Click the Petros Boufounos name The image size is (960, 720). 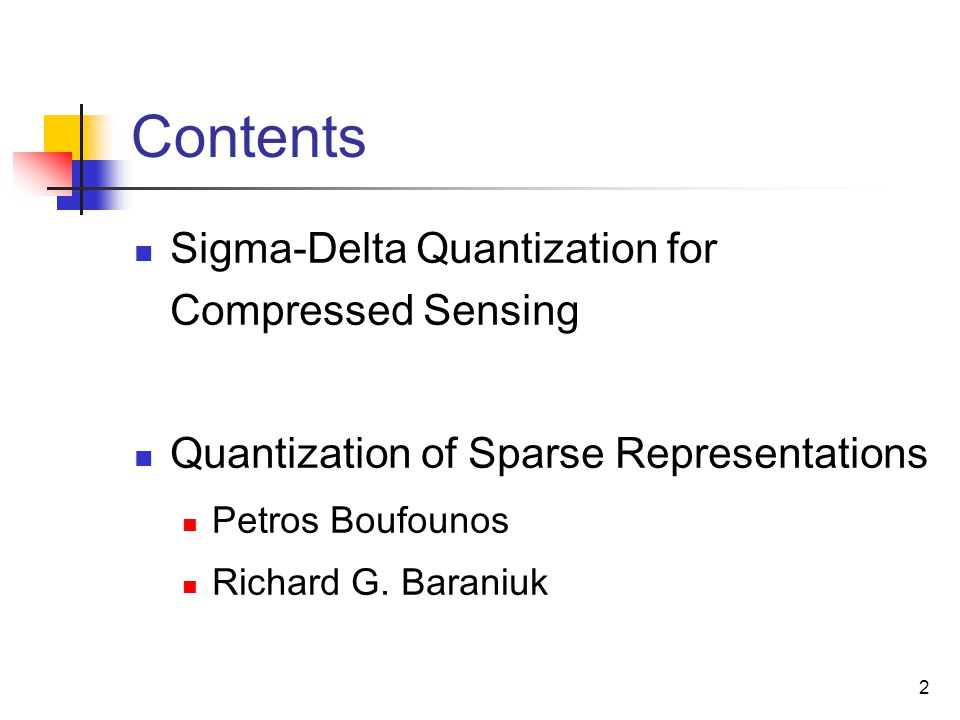tap(360, 521)
